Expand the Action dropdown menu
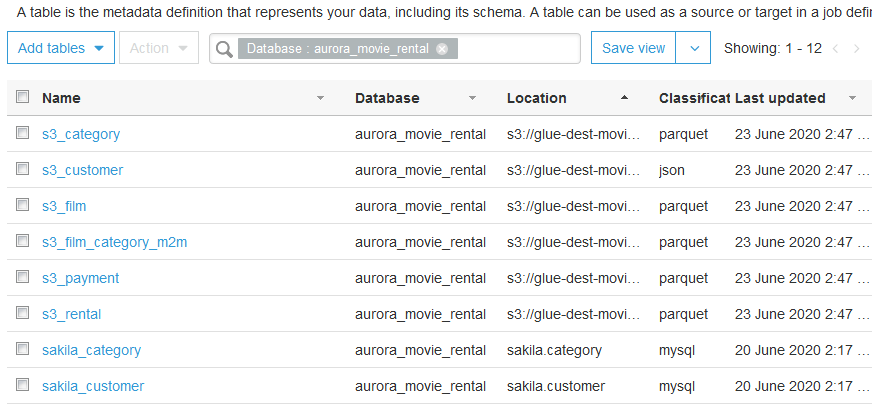 (x=158, y=48)
